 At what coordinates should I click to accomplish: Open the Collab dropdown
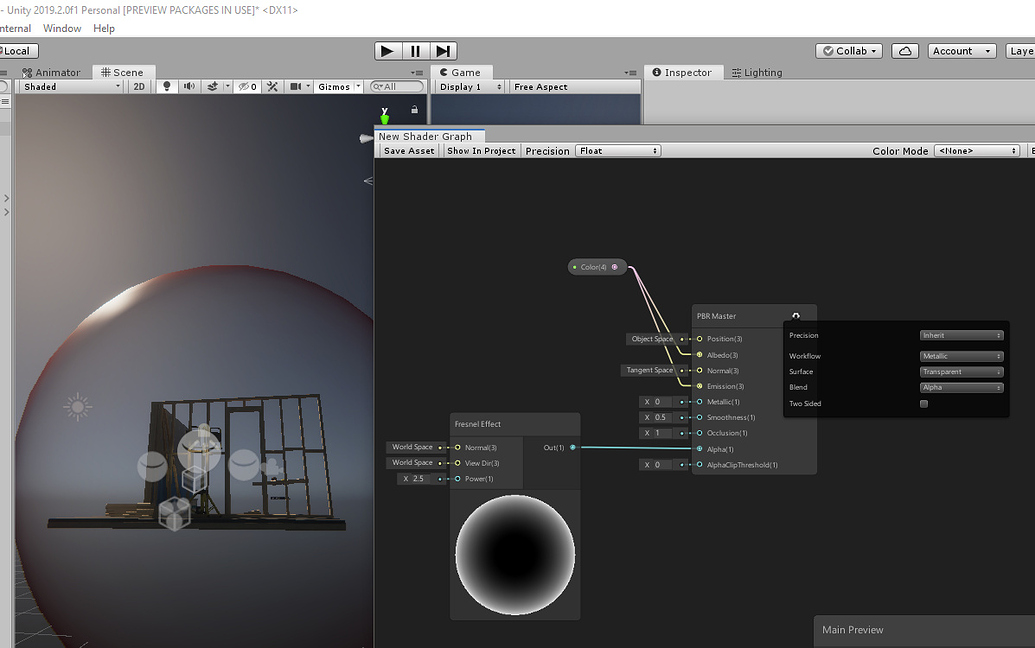[x=849, y=51]
